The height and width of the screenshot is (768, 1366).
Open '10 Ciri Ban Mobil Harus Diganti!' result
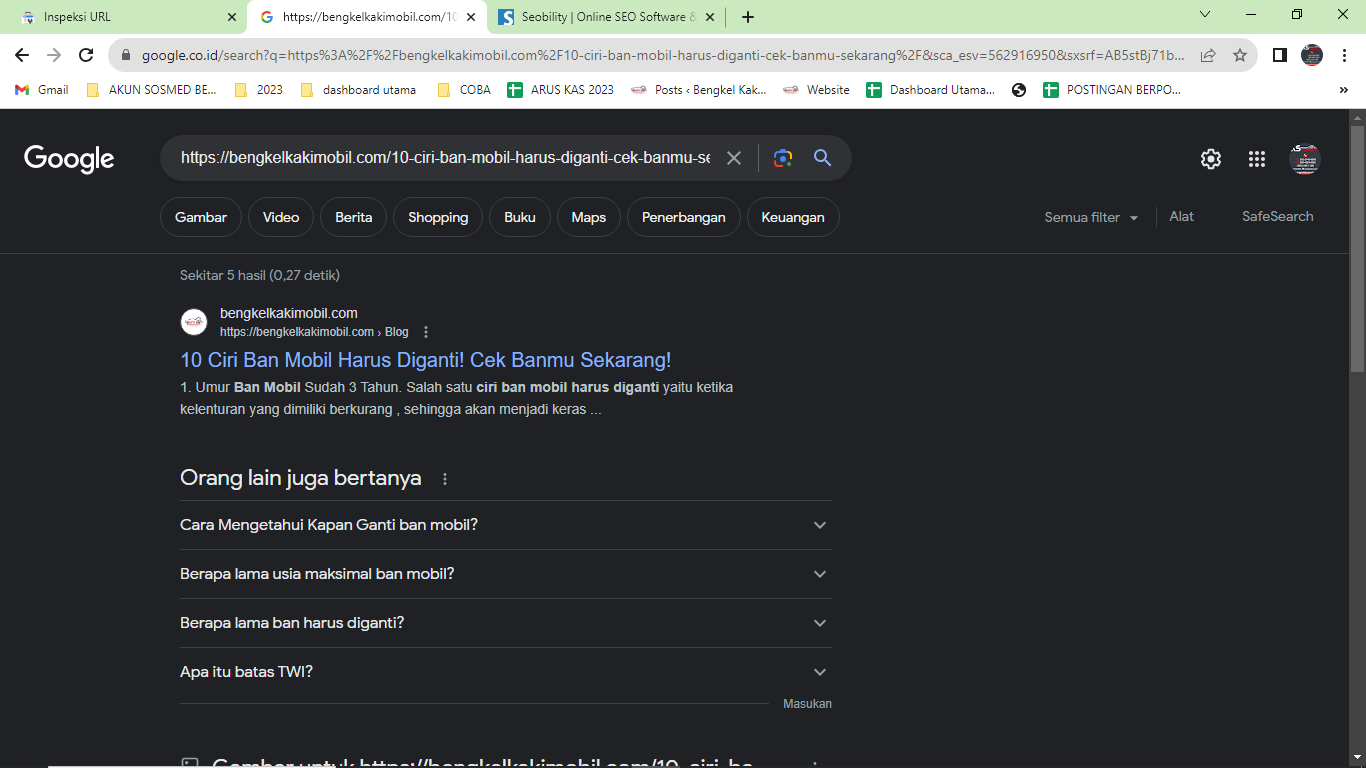click(426, 360)
